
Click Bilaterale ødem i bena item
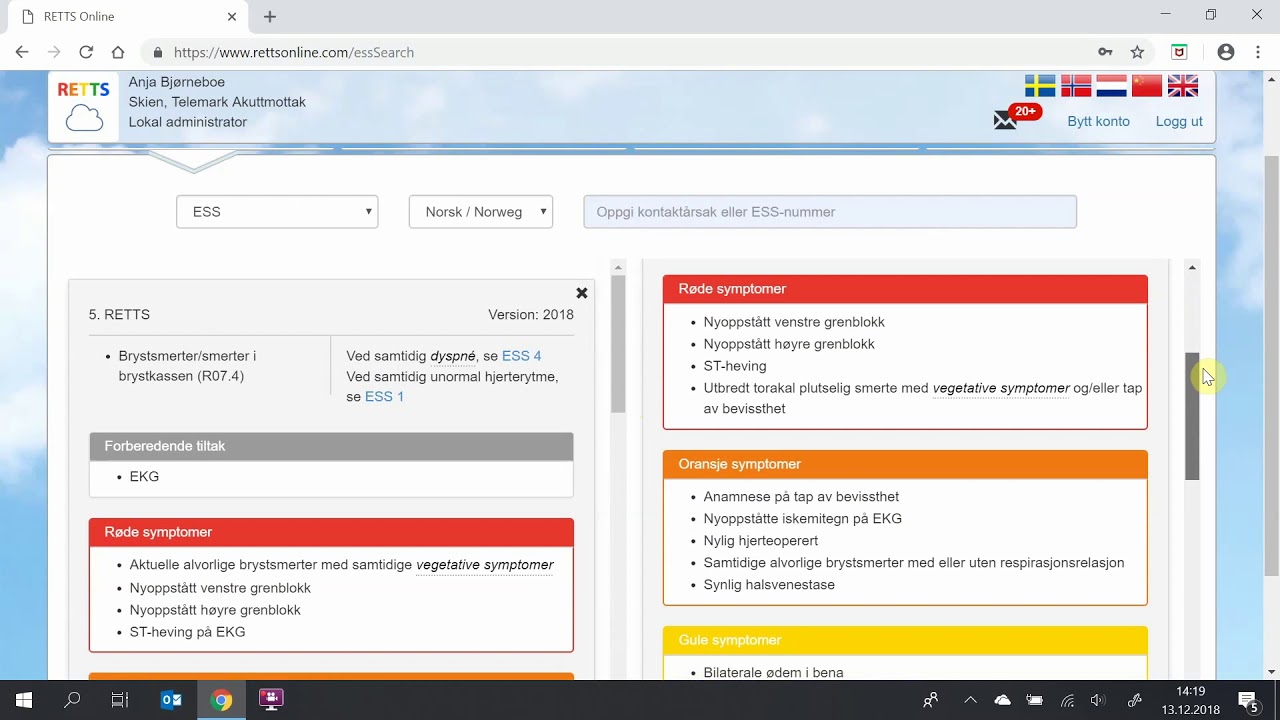[773, 673]
